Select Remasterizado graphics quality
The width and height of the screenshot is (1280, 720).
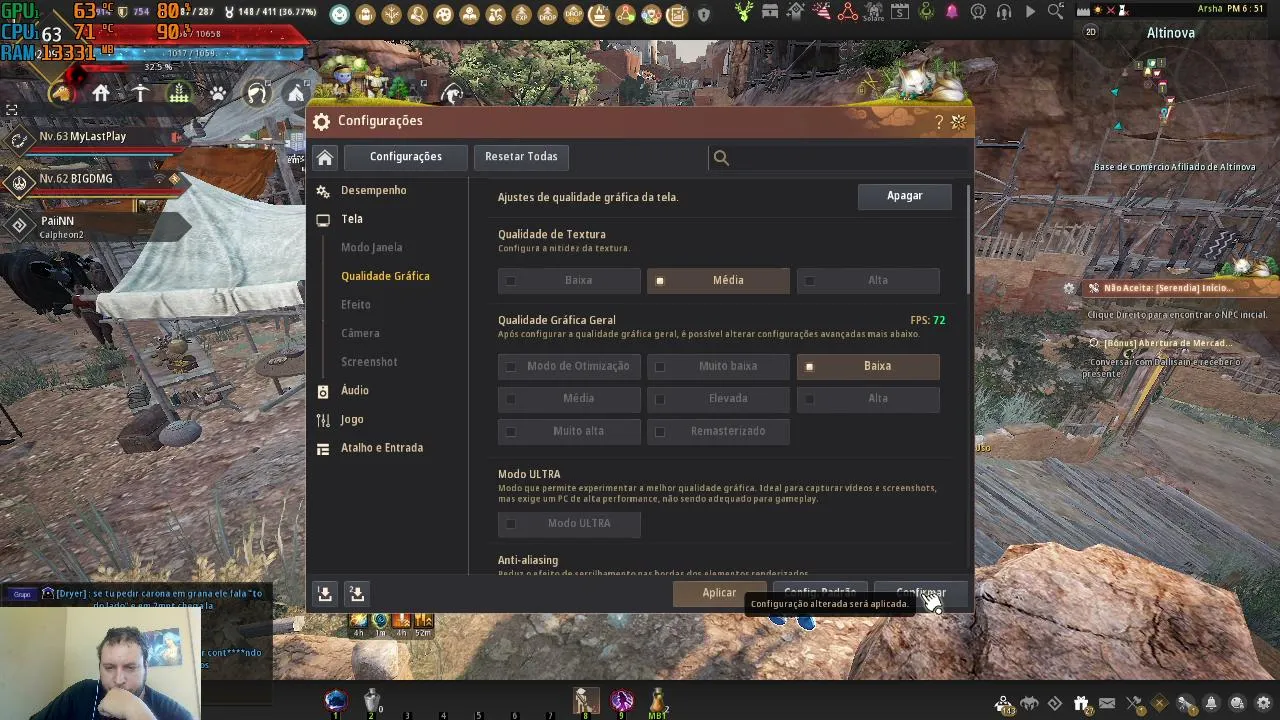click(x=718, y=431)
